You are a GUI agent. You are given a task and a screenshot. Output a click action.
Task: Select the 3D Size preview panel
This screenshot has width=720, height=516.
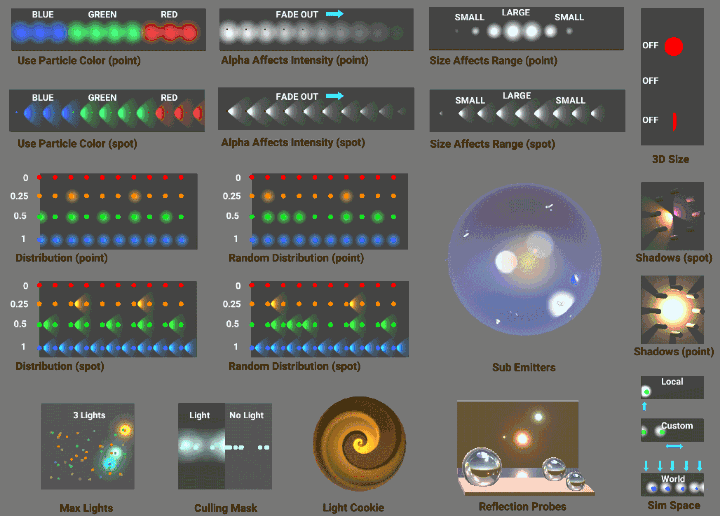672,77
